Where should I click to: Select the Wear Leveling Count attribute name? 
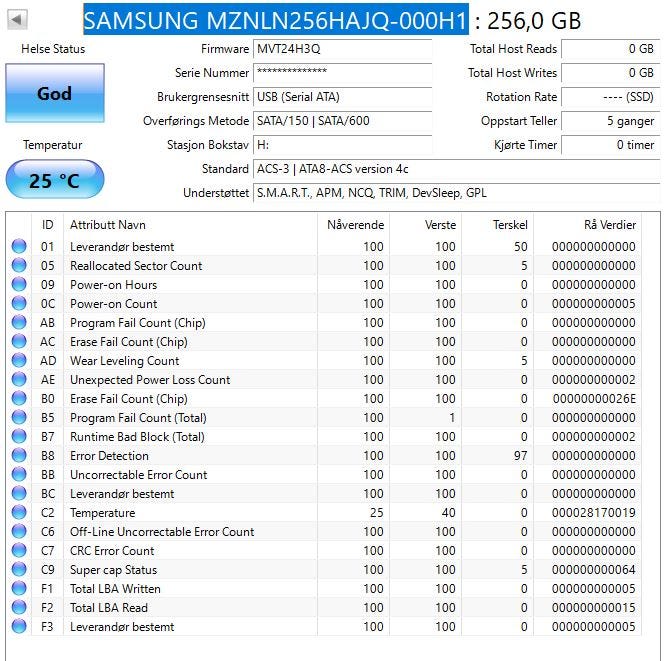pyautogui.click(x=124, y=361)
